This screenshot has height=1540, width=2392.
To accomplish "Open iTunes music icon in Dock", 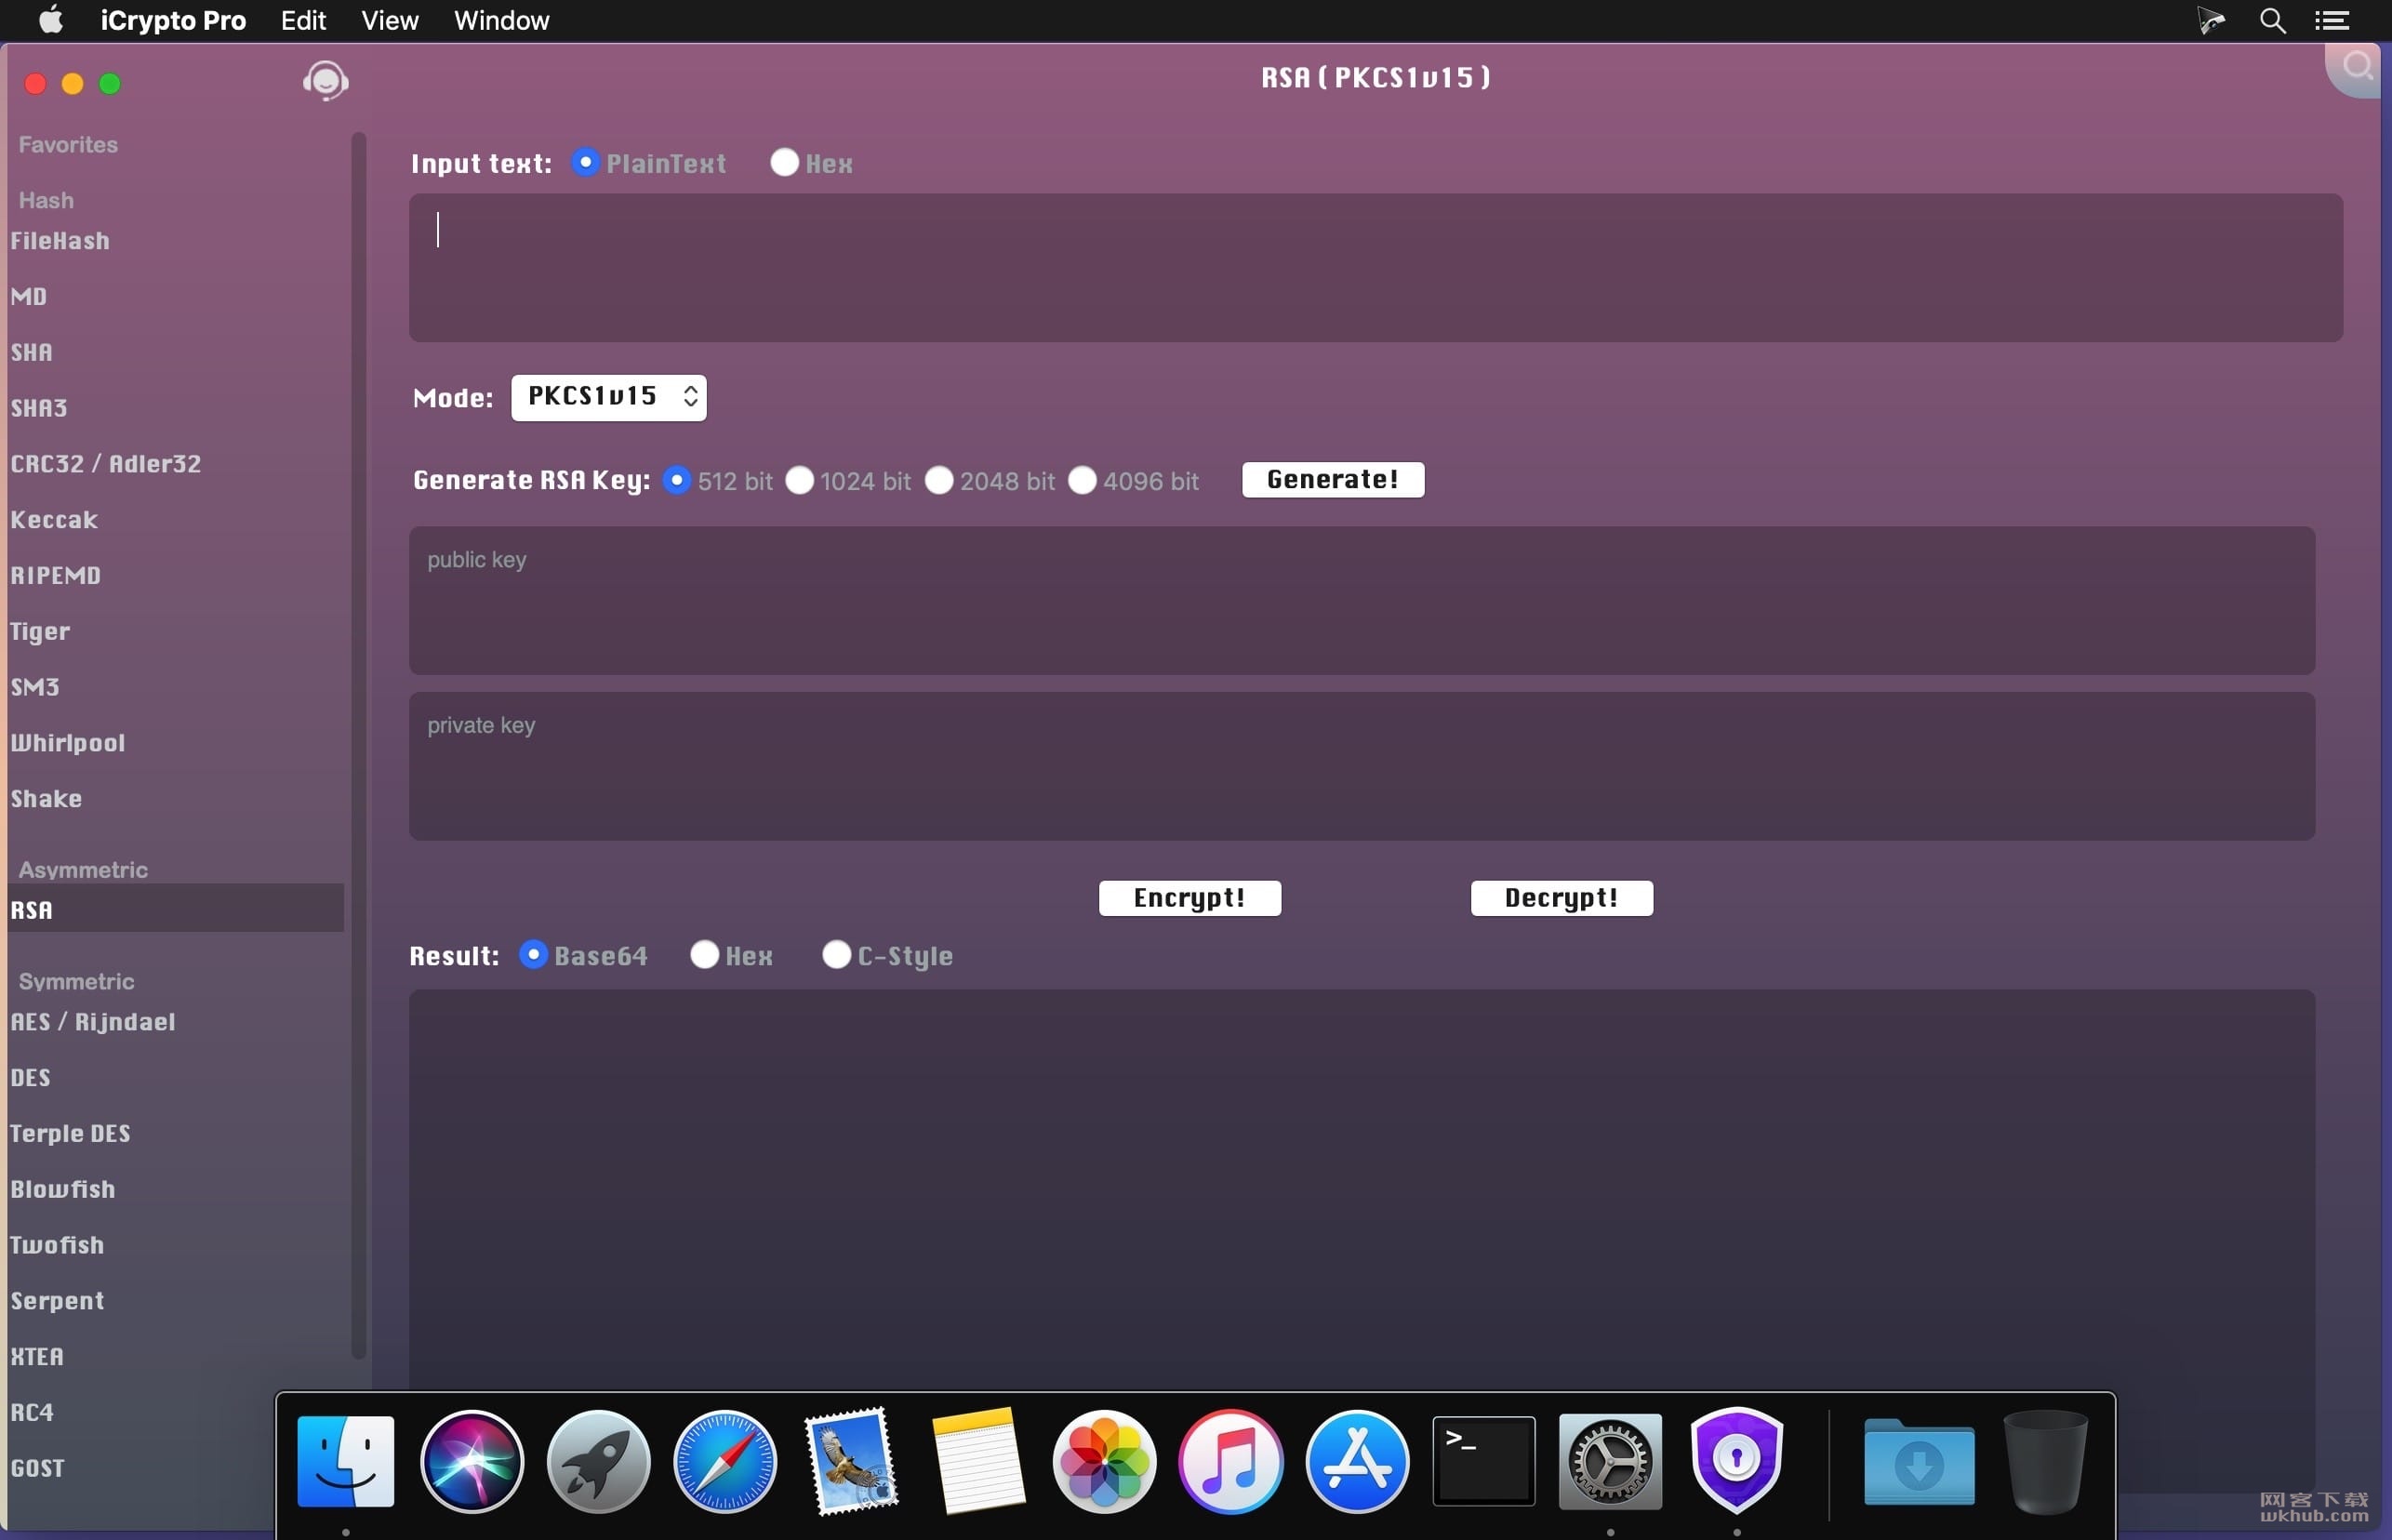I will click(x=1231, y=1461).
